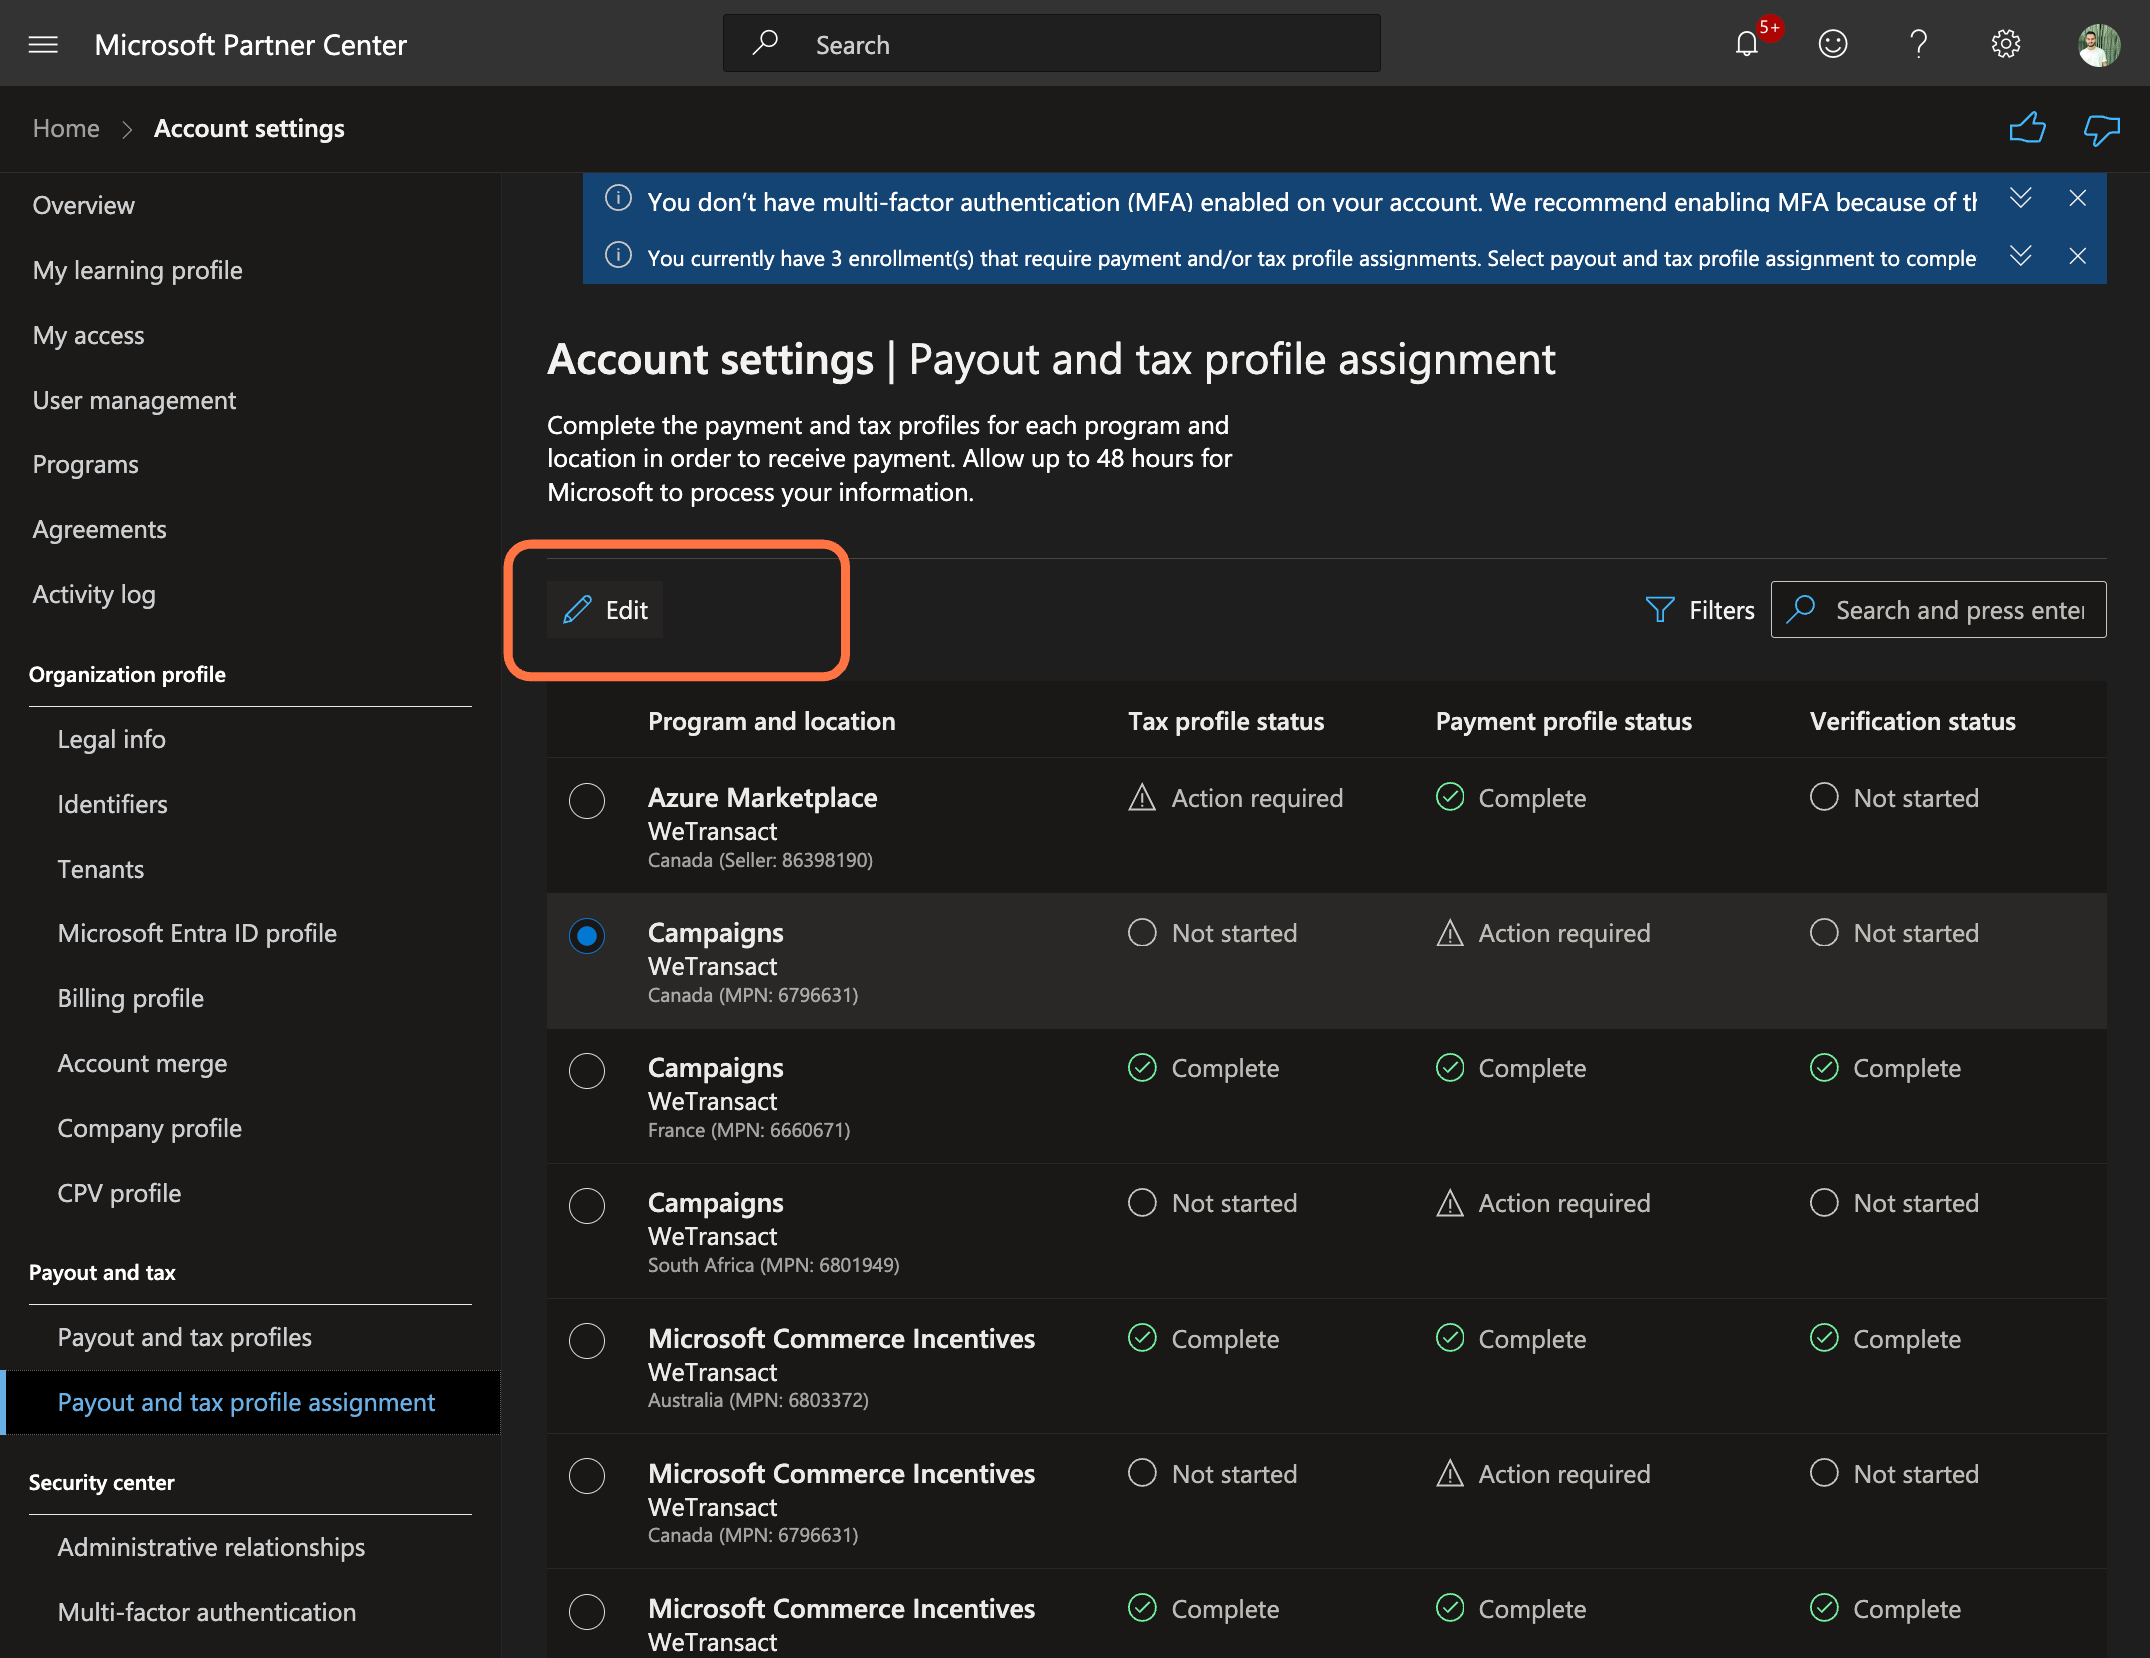Image resolution: width=2150 pixels, height=1658 pixels.
Task: Open Billing profile in the sidebar
Action: pyautogui.click(x=131, y=998)
